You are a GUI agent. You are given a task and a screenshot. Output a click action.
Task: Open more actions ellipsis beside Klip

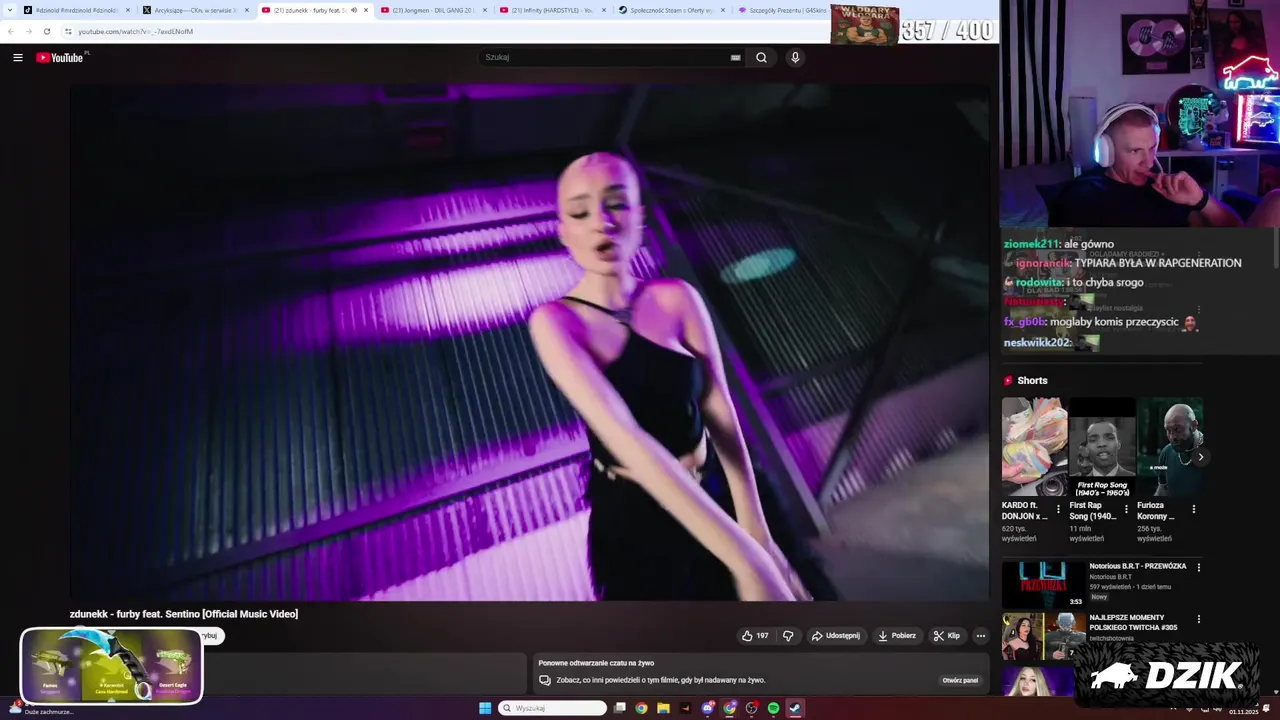point(980,636)
